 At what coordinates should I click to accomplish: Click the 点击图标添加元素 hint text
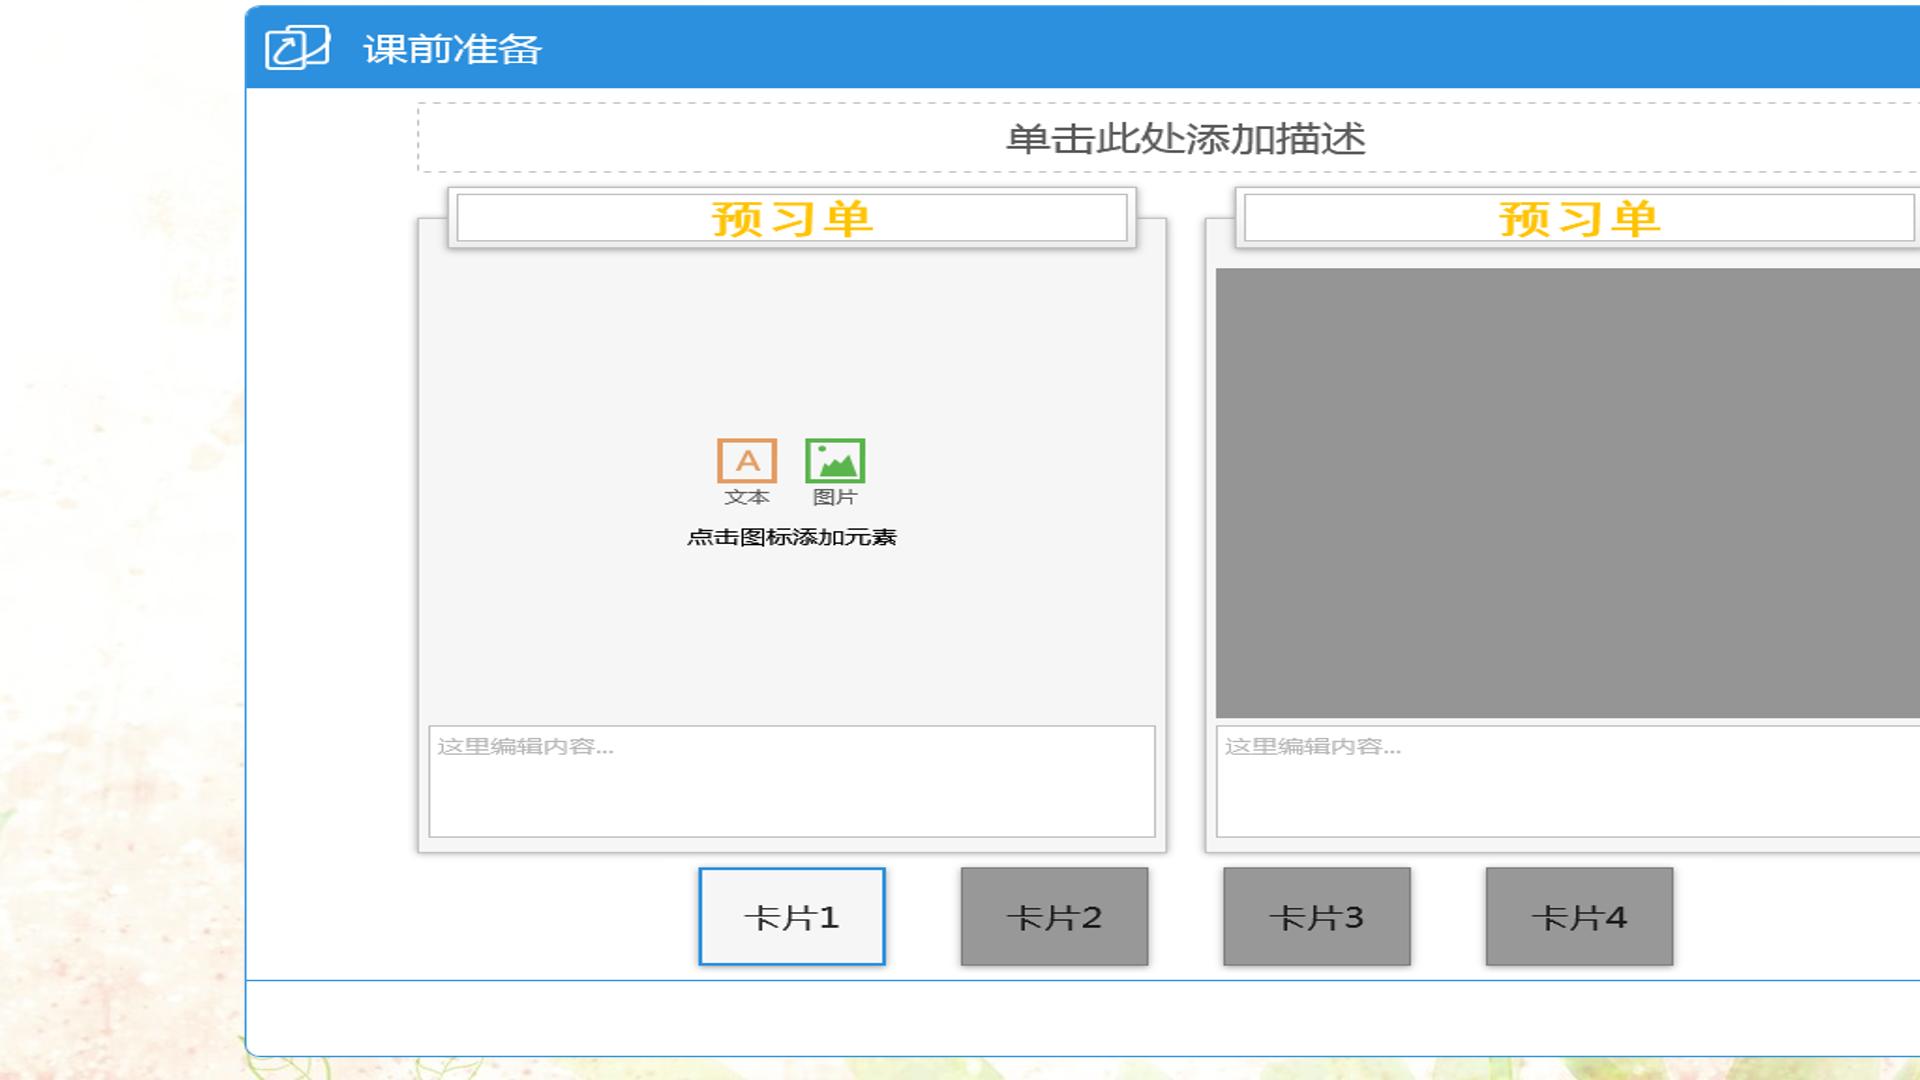click(x=792, y=537)
